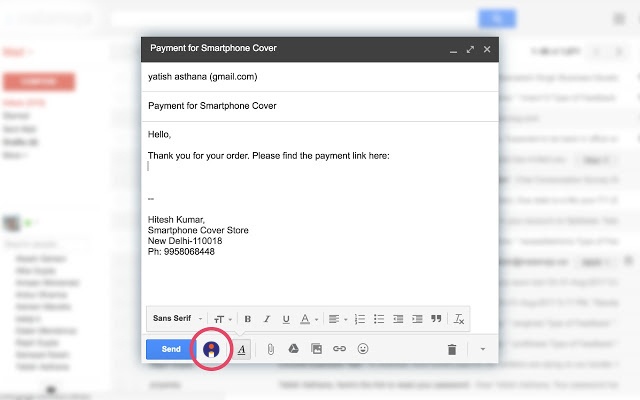Viewport: 640px width, 400px height.
Task: Insert a numbered list
Action: (x=360, y=319)
